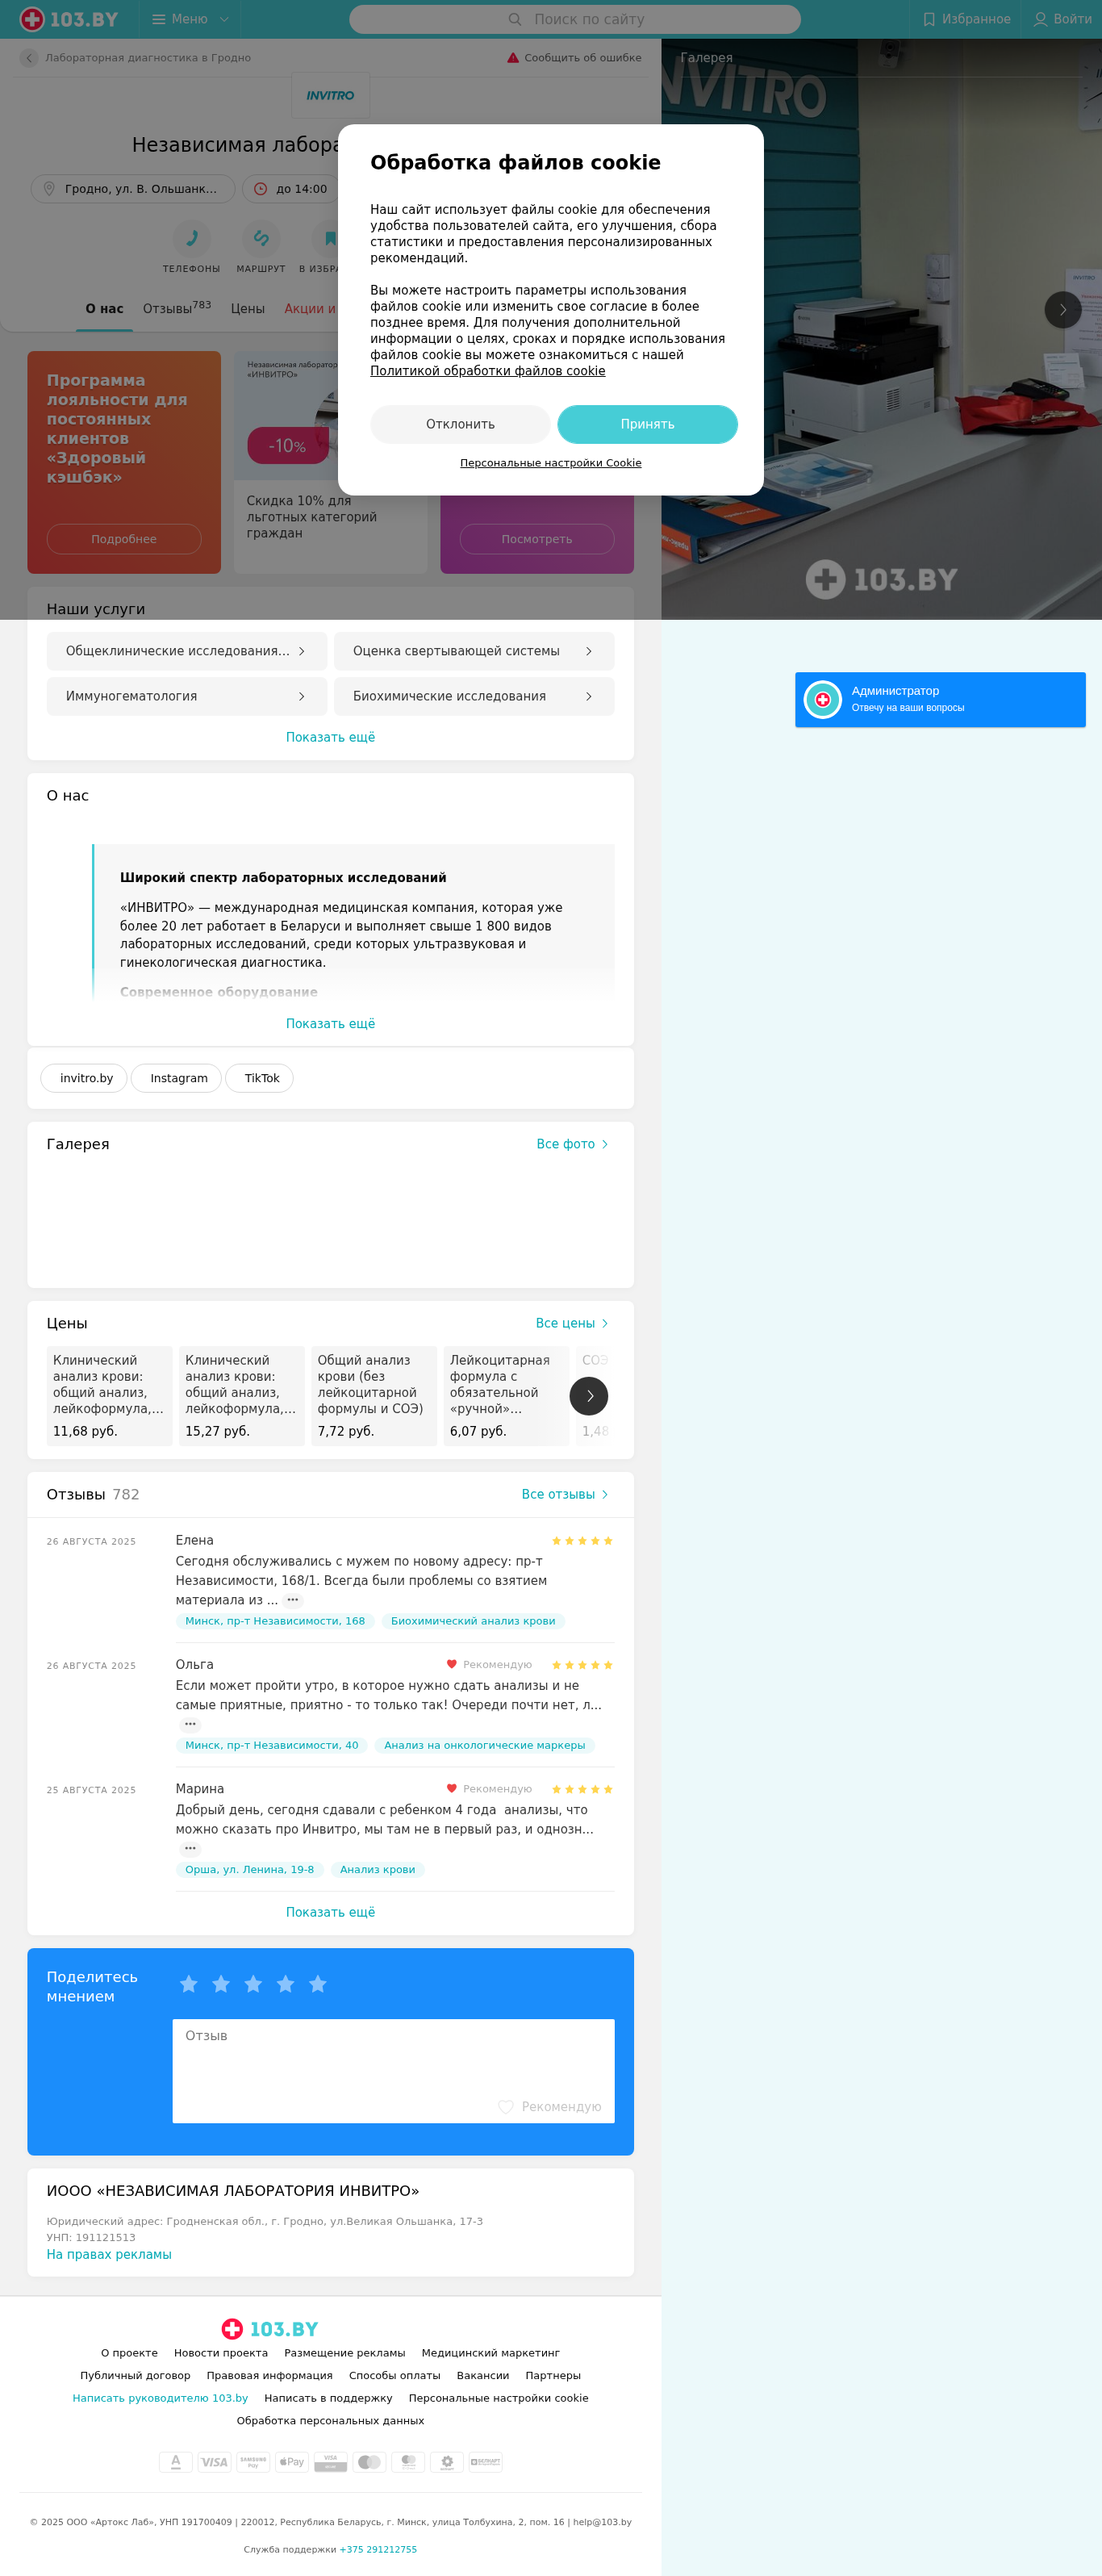Click the site search field
The width and height of the screenshot is (1102, 2576).
tap(575, 19)
